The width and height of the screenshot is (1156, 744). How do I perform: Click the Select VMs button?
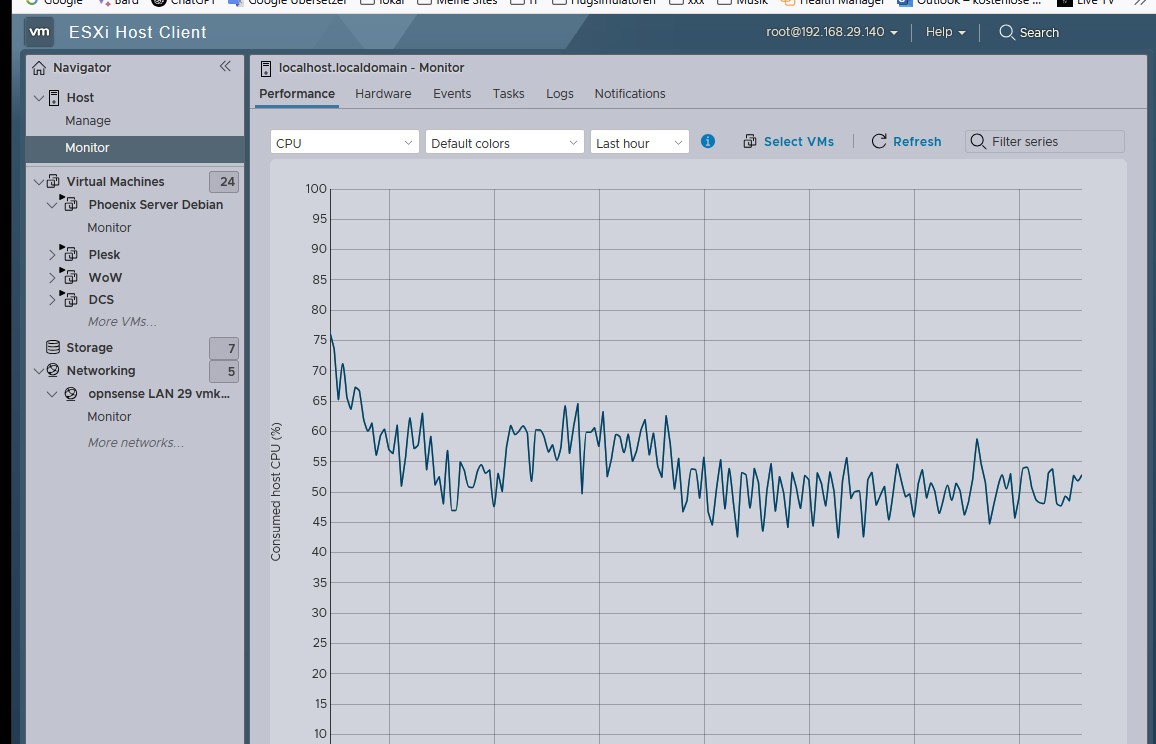788,142
